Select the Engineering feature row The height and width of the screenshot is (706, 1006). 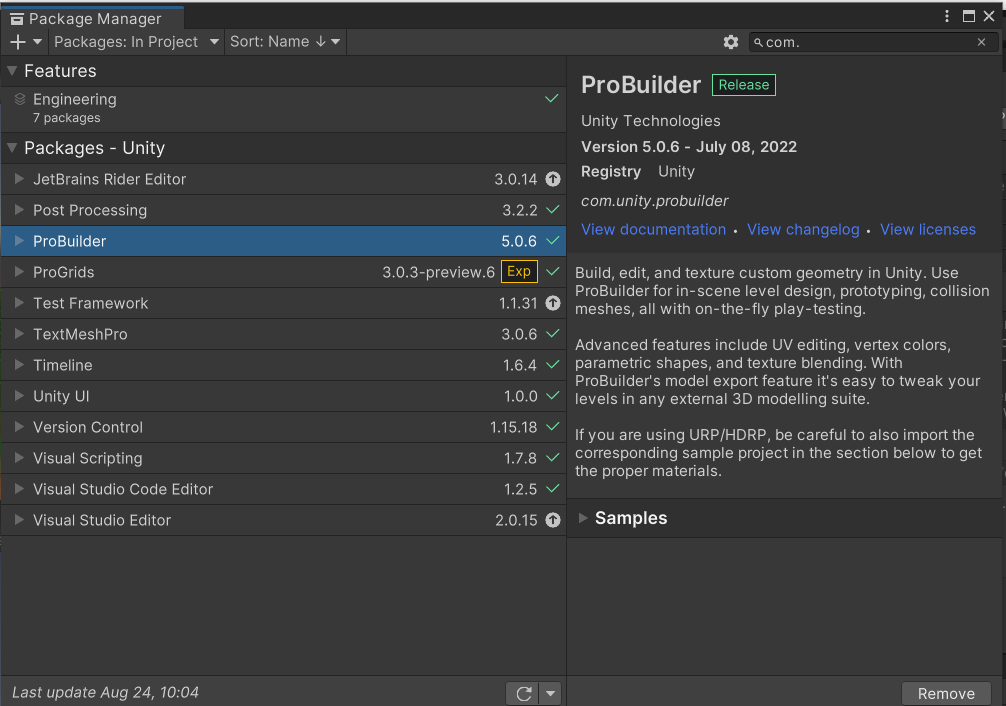[x=284, y=109]
